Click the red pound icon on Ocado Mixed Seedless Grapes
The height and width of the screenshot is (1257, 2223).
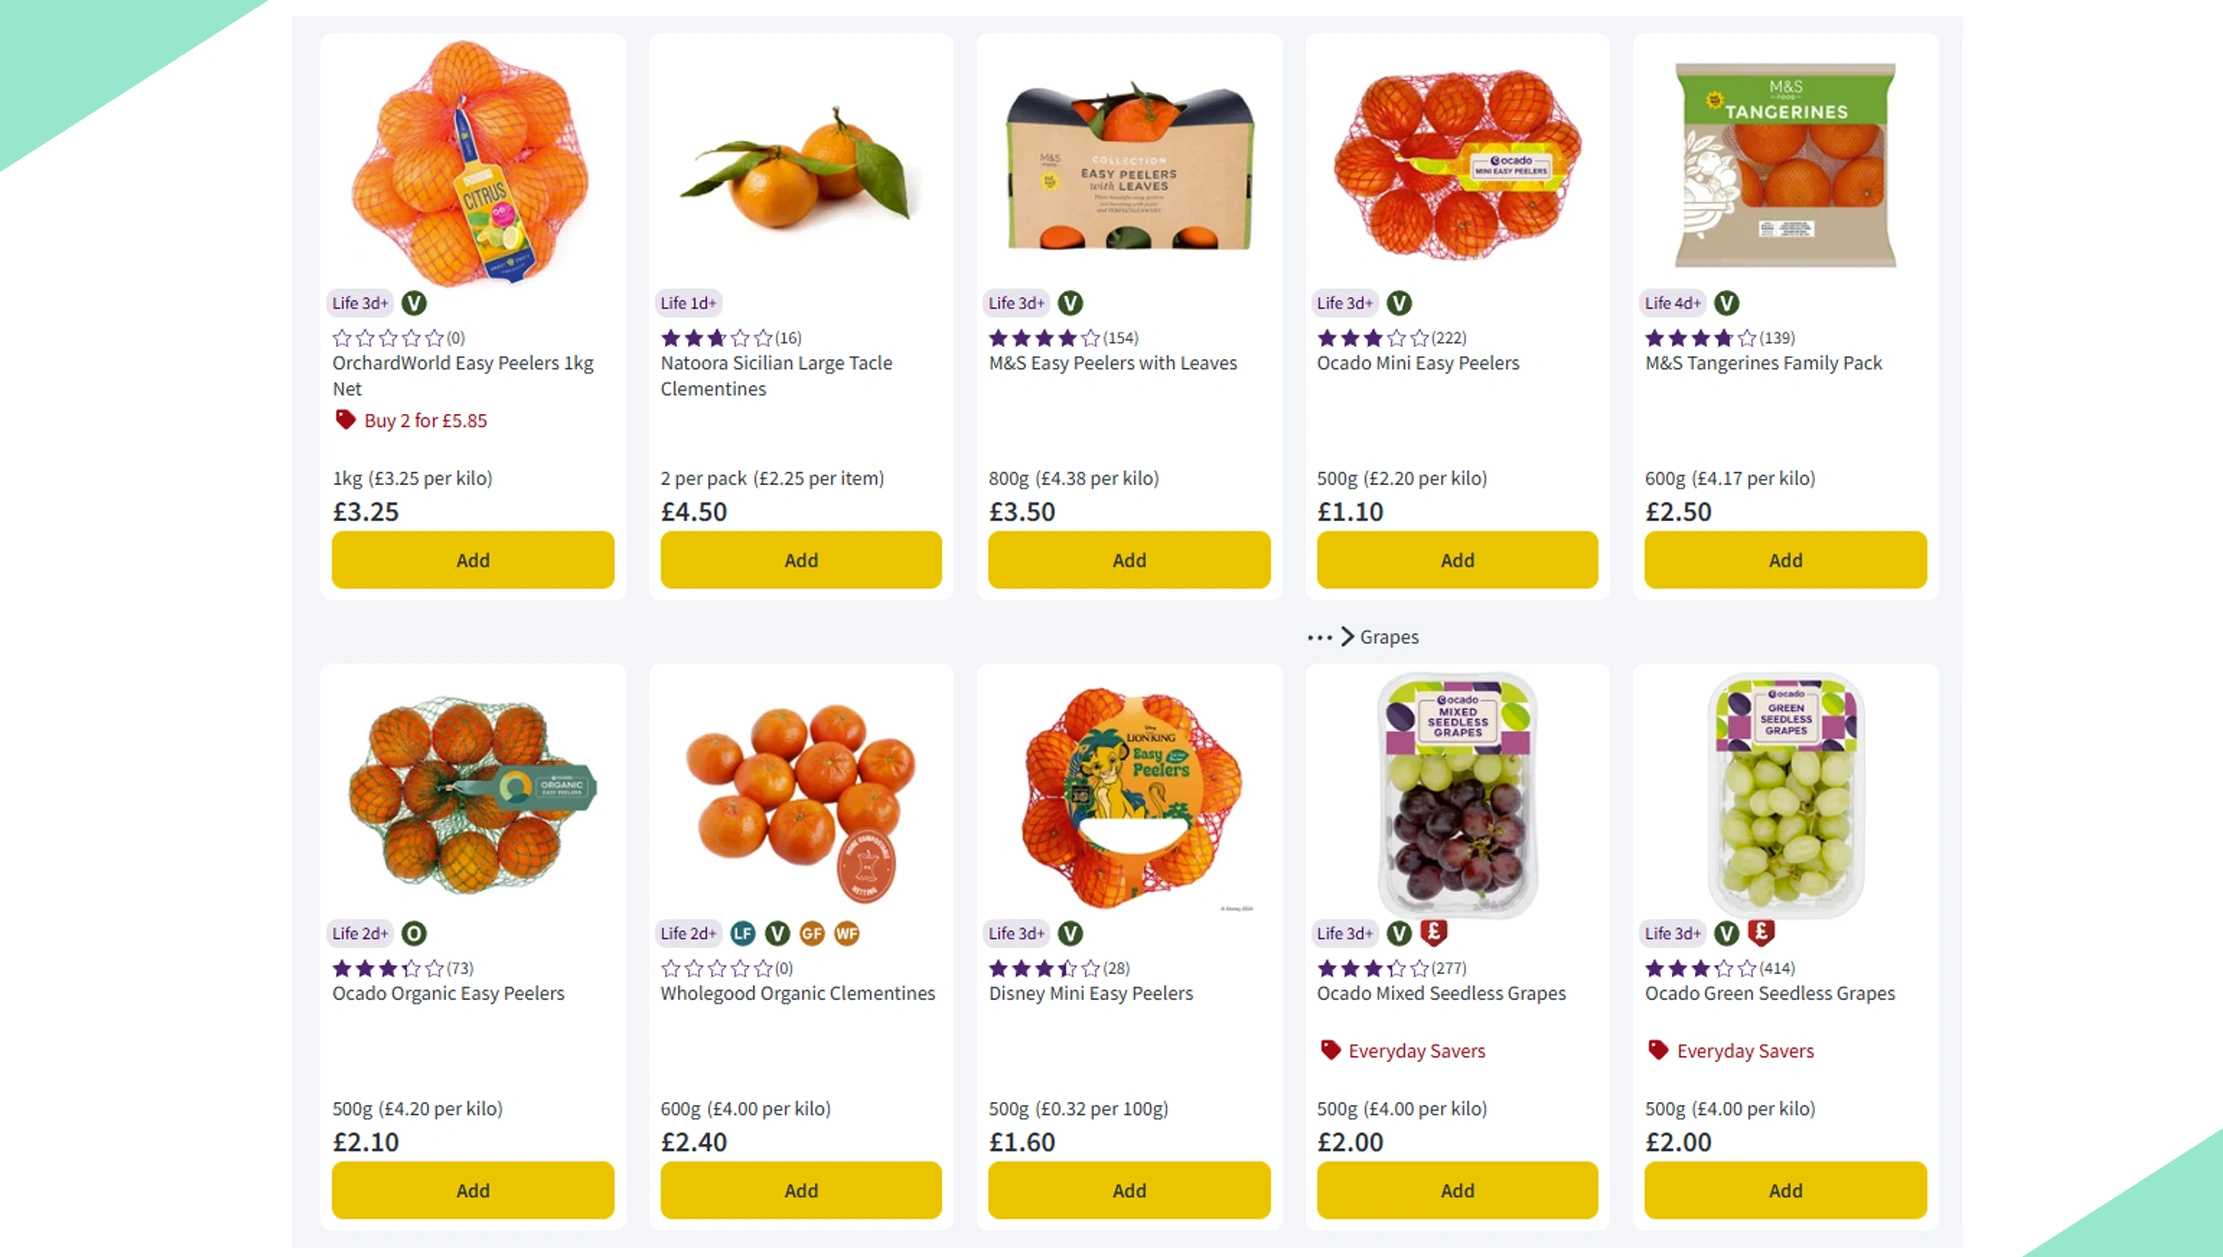click(1434, 932)
